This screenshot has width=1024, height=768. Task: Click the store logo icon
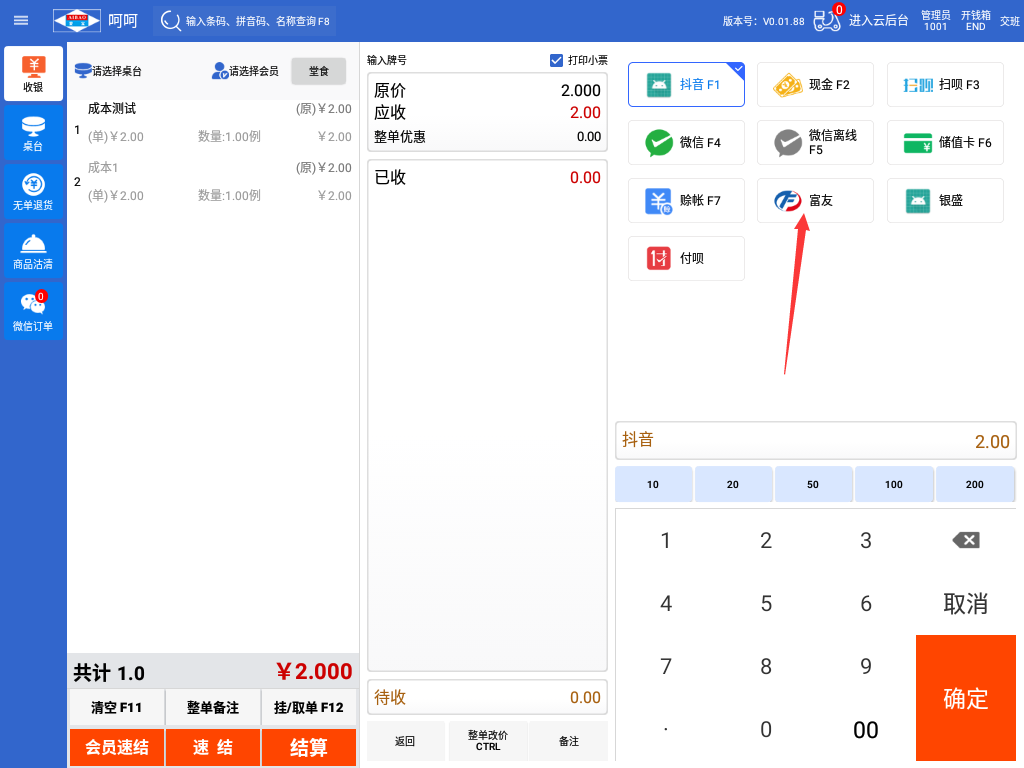[x=77, y=20]
